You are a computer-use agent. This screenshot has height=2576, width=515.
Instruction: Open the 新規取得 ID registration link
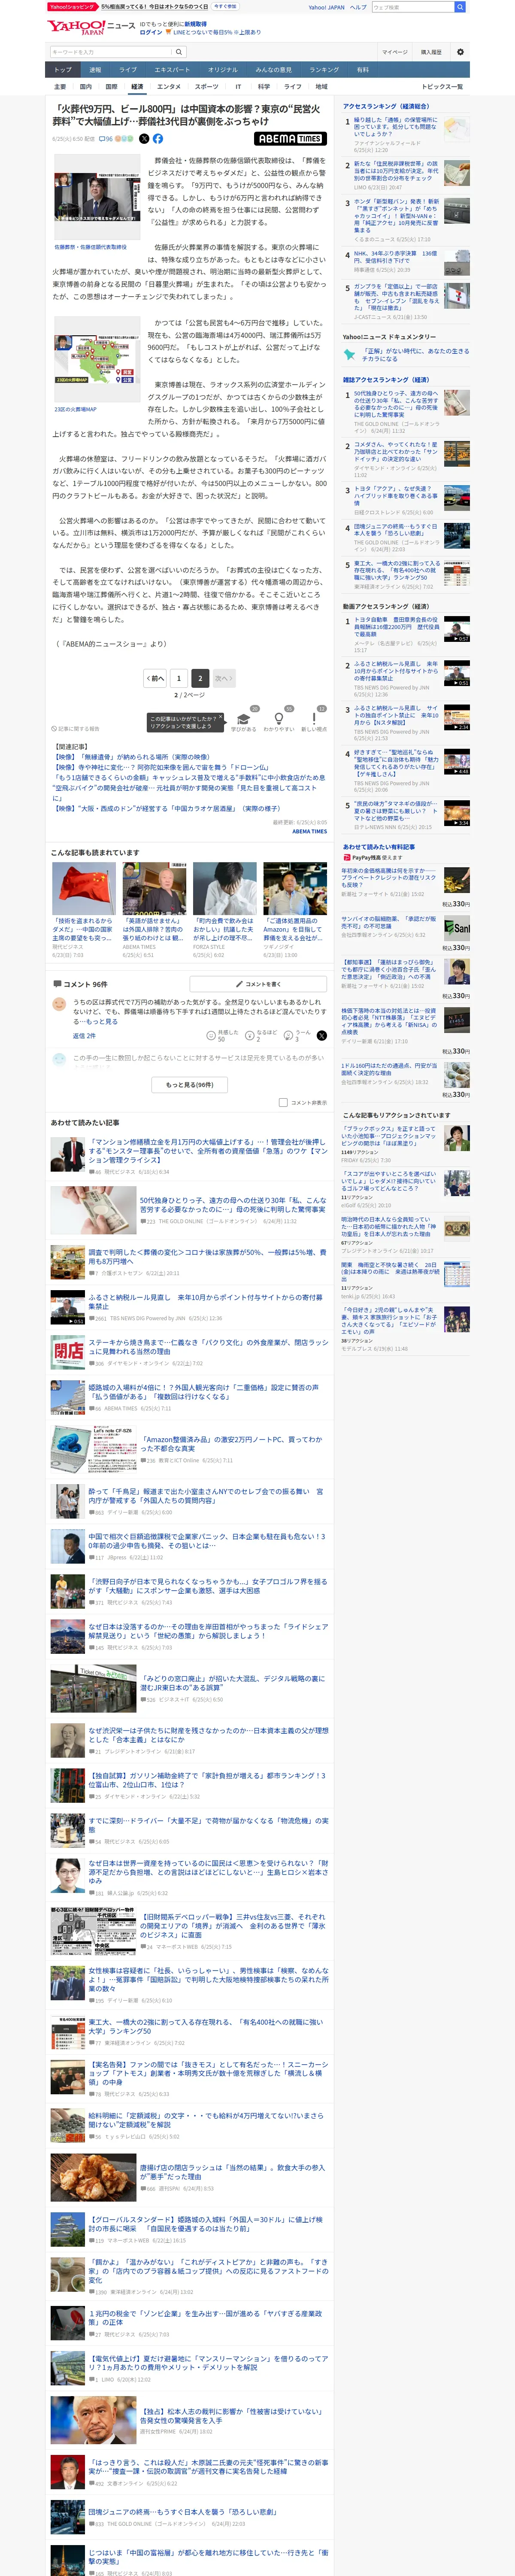point(195,24)
